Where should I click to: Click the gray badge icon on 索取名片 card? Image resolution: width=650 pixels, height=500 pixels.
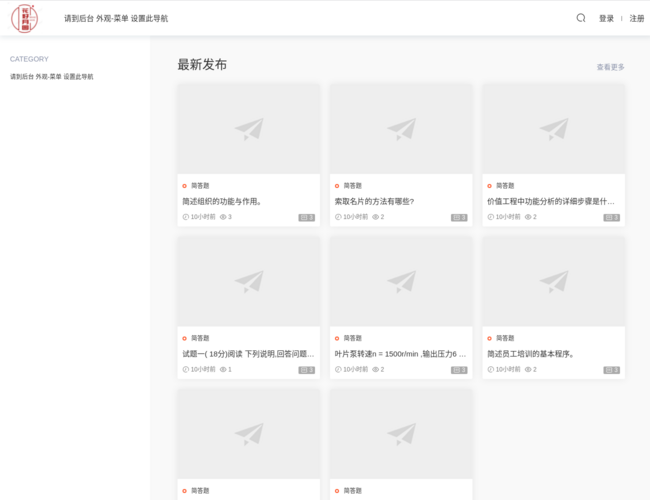coord(459,217)
